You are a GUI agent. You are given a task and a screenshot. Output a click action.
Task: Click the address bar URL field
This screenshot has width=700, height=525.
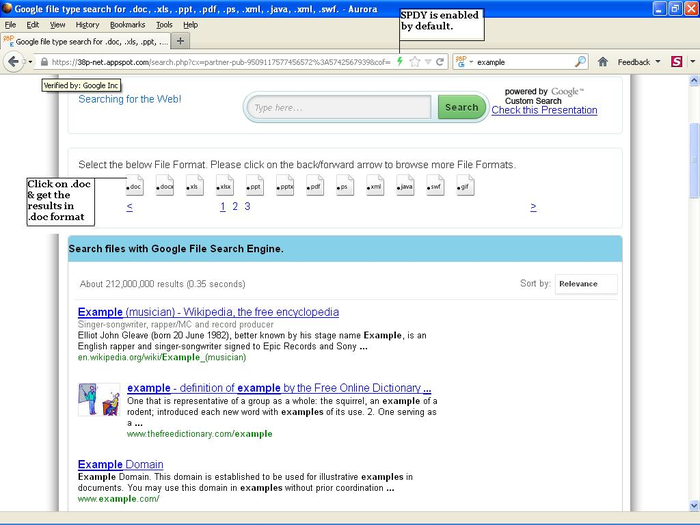[x=221, y=62]
